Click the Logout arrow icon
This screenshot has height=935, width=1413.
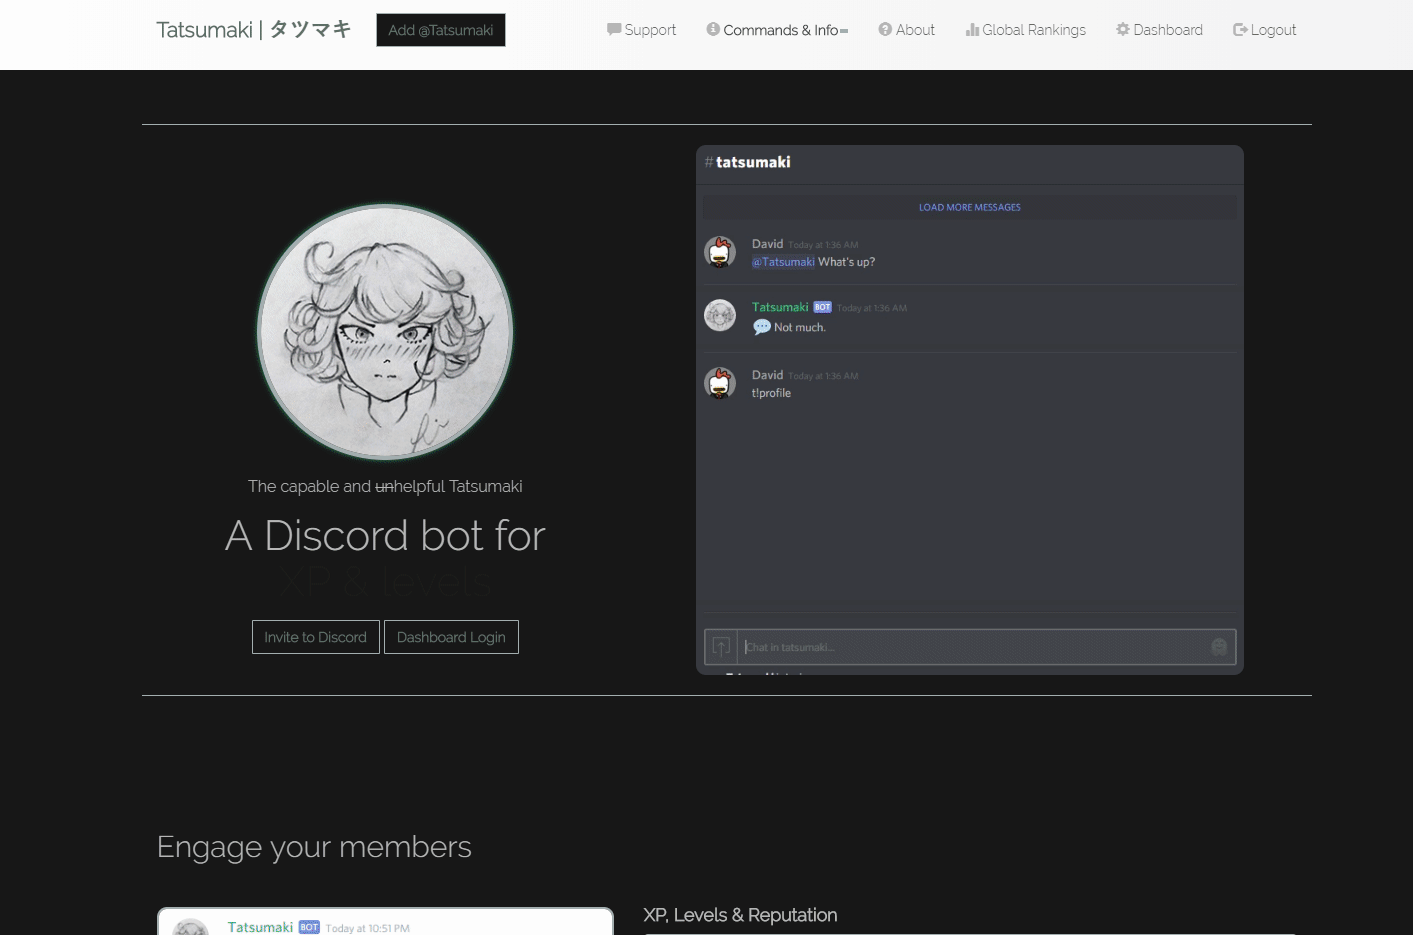1240,30
